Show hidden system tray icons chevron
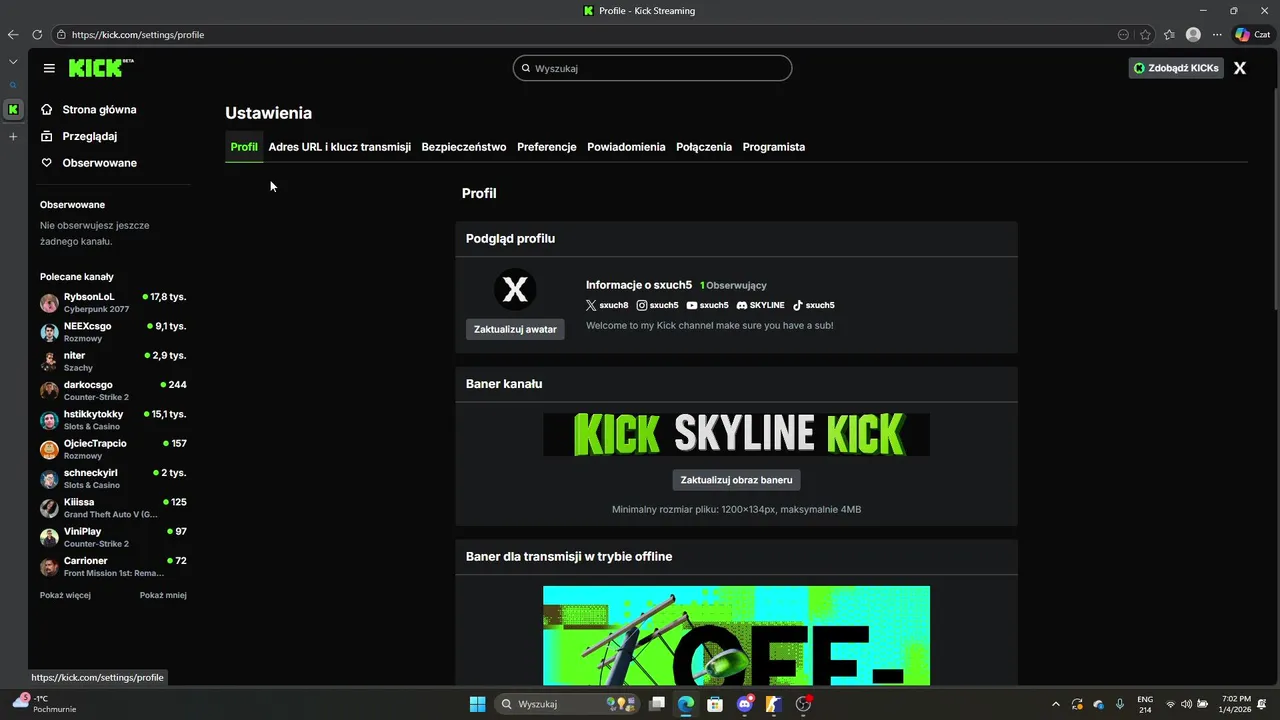1280x720 pixels. (1055, 704)
